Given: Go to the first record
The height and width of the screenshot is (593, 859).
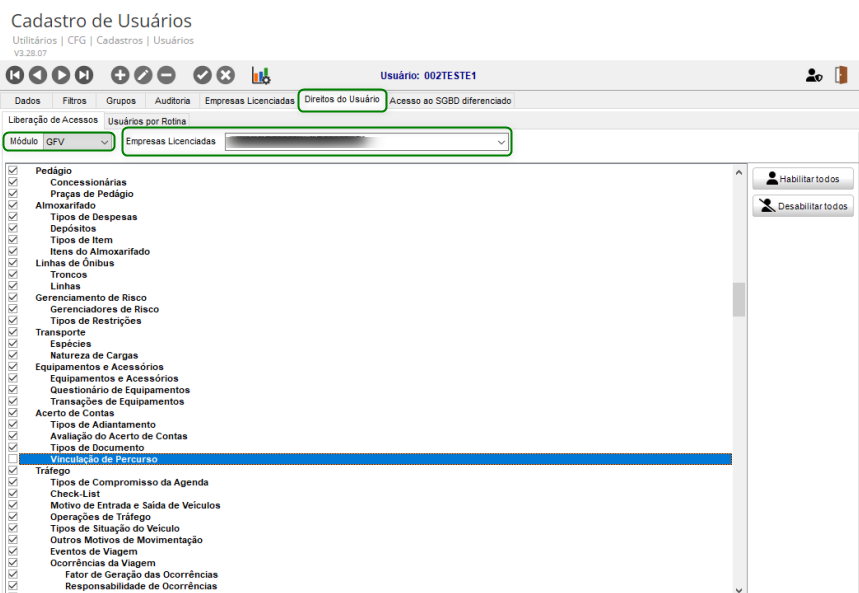Looking at the screenshot, I should tap(15, 75).
